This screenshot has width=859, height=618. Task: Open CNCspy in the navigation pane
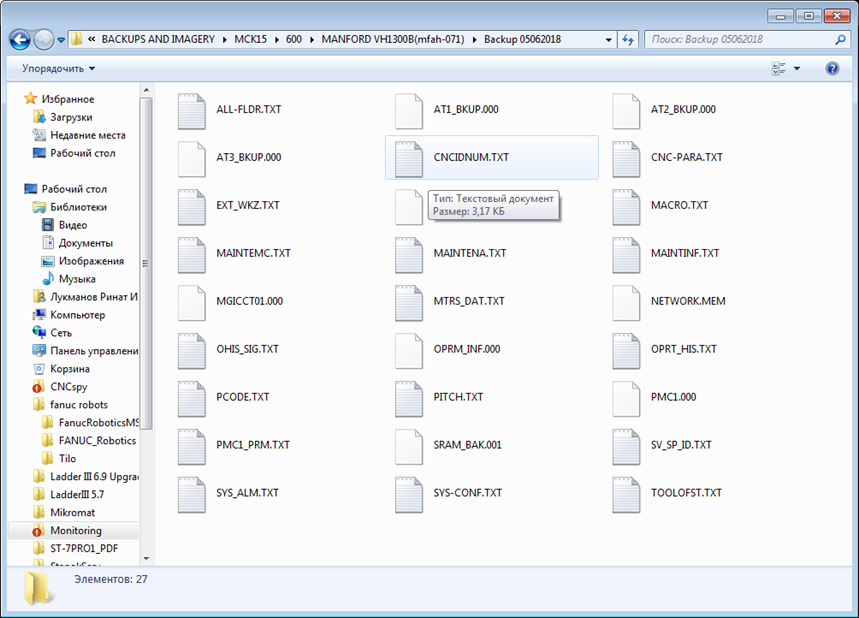[68, 386]
